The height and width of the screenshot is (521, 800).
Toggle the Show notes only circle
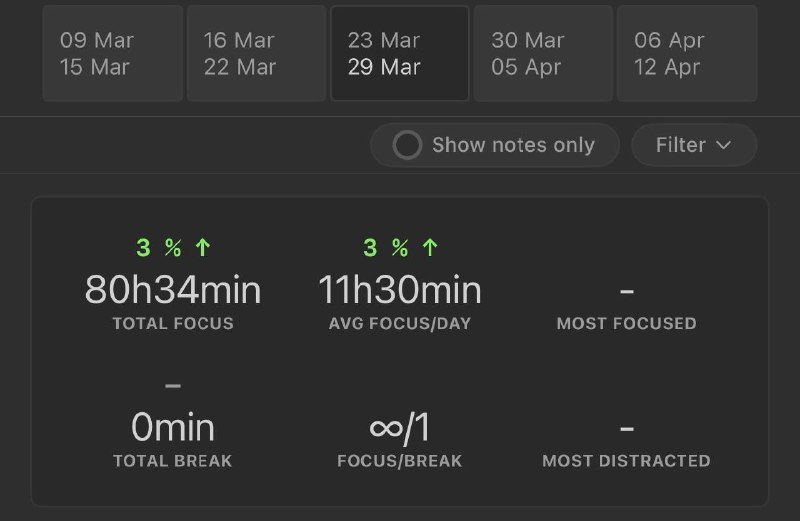[x=407, y=145]
